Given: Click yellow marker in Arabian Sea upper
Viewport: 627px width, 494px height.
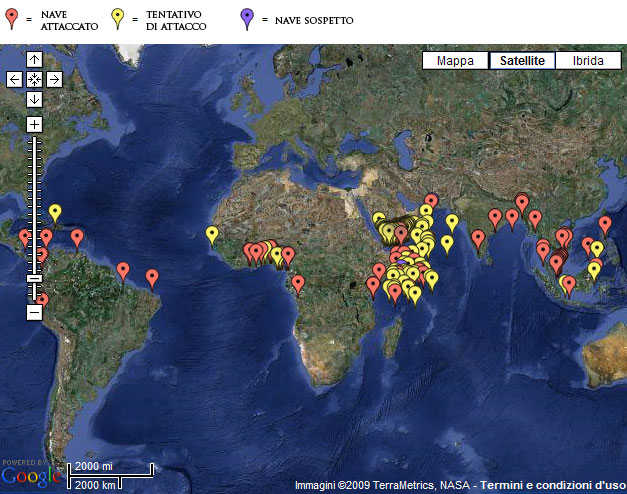Looking at the screenshot, I should point(452,222).
